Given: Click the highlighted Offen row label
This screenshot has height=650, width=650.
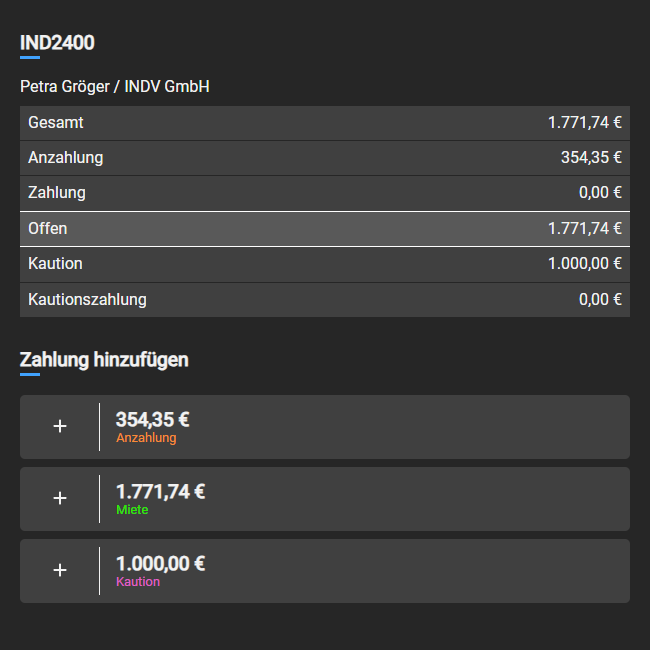Looking at the screenshot, I should tap(48, 228).
